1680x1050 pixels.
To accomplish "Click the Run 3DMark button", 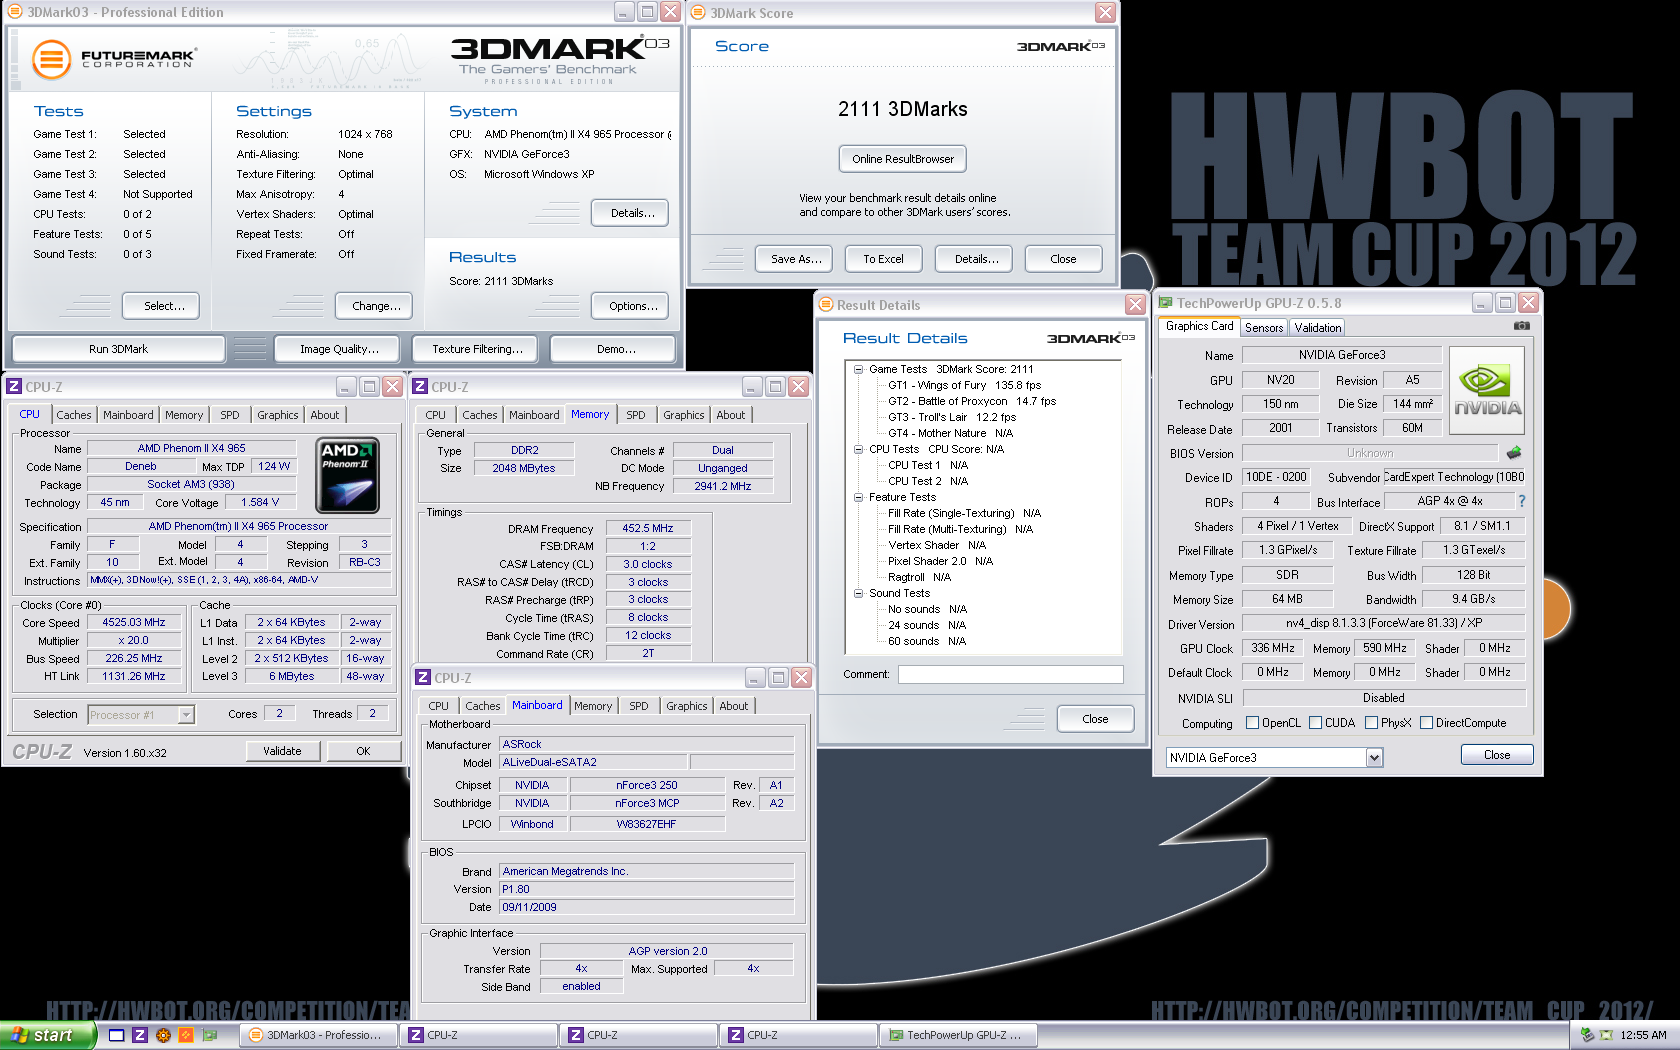I will [118, 349].
